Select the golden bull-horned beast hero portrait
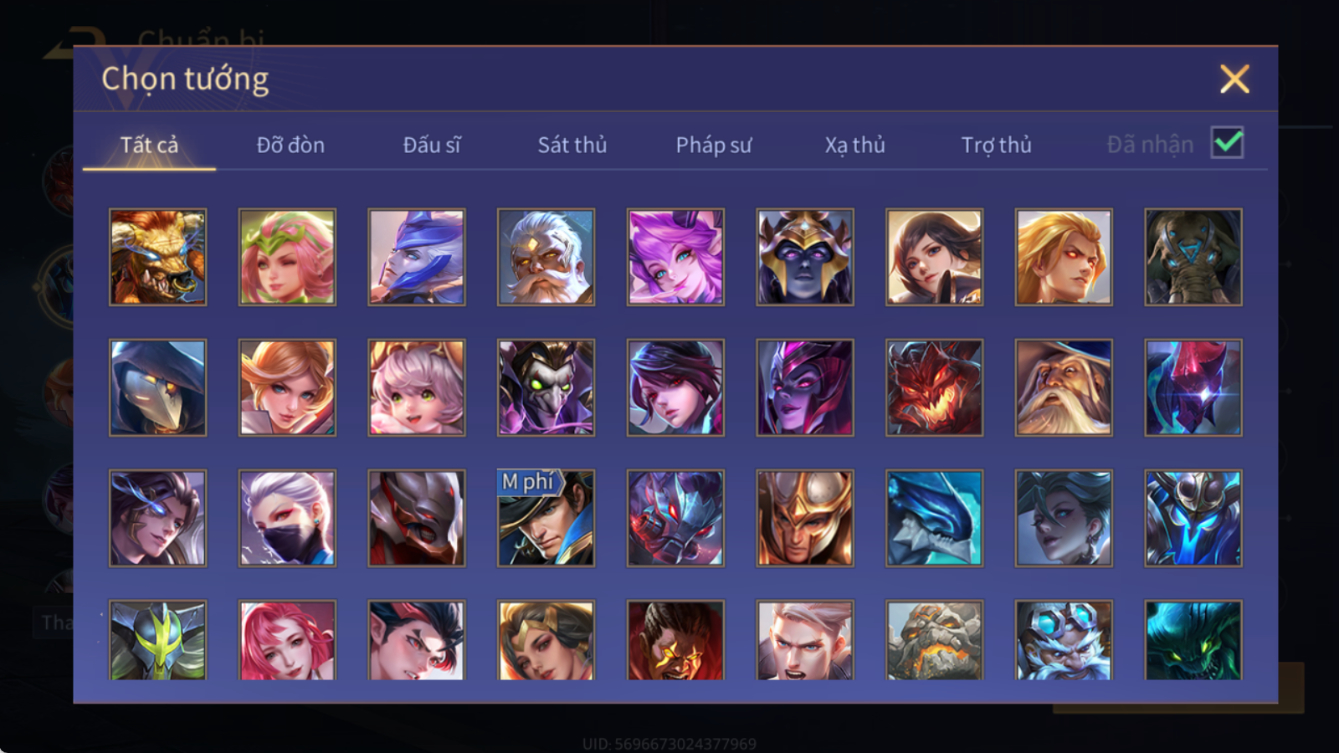 [x=158, y=257]
